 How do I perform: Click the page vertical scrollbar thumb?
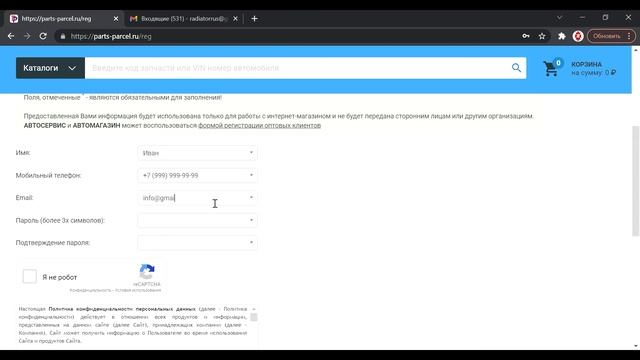[x=636, y=181]
